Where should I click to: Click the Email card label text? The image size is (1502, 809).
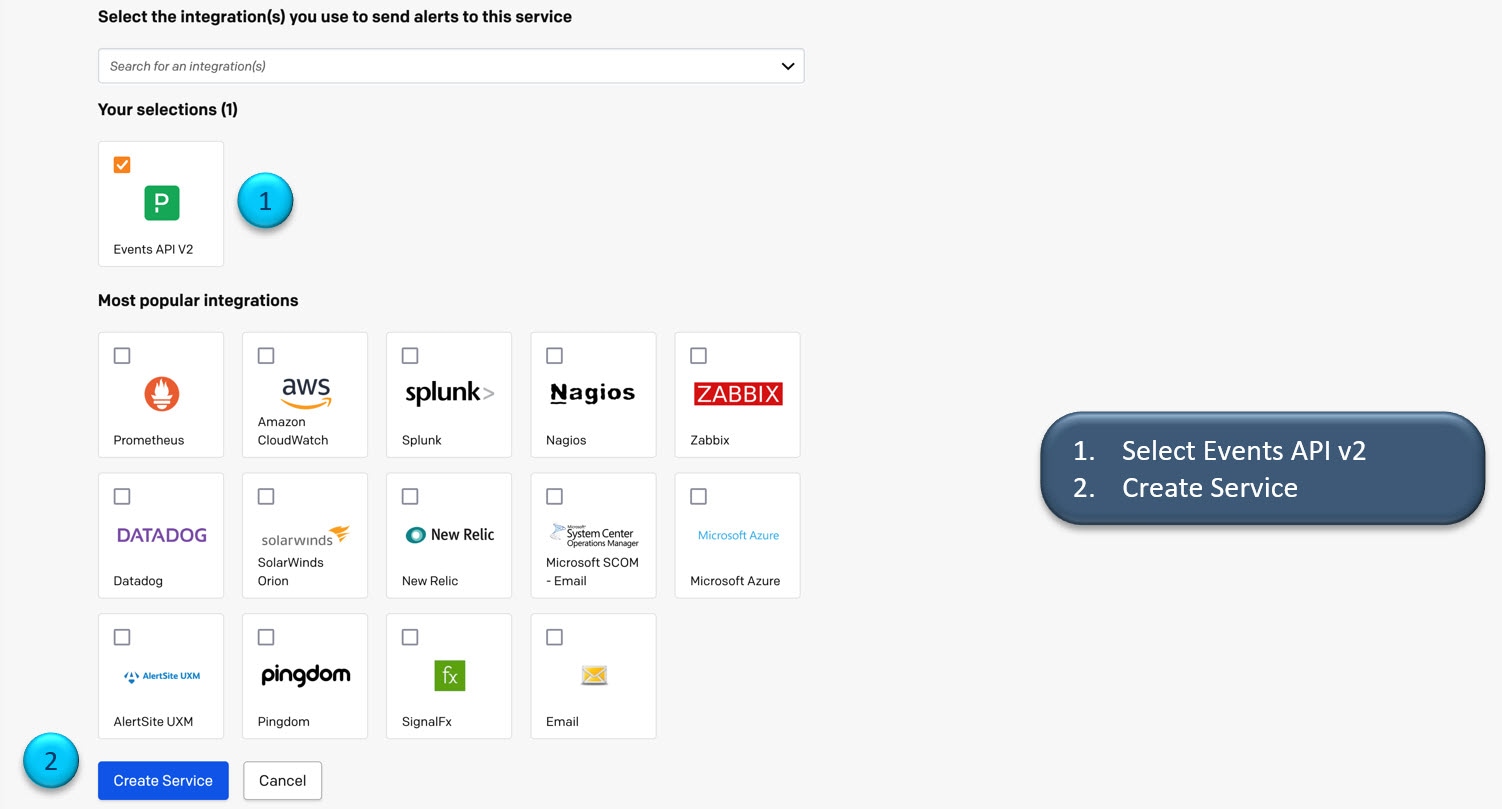[x=562, y=723]
